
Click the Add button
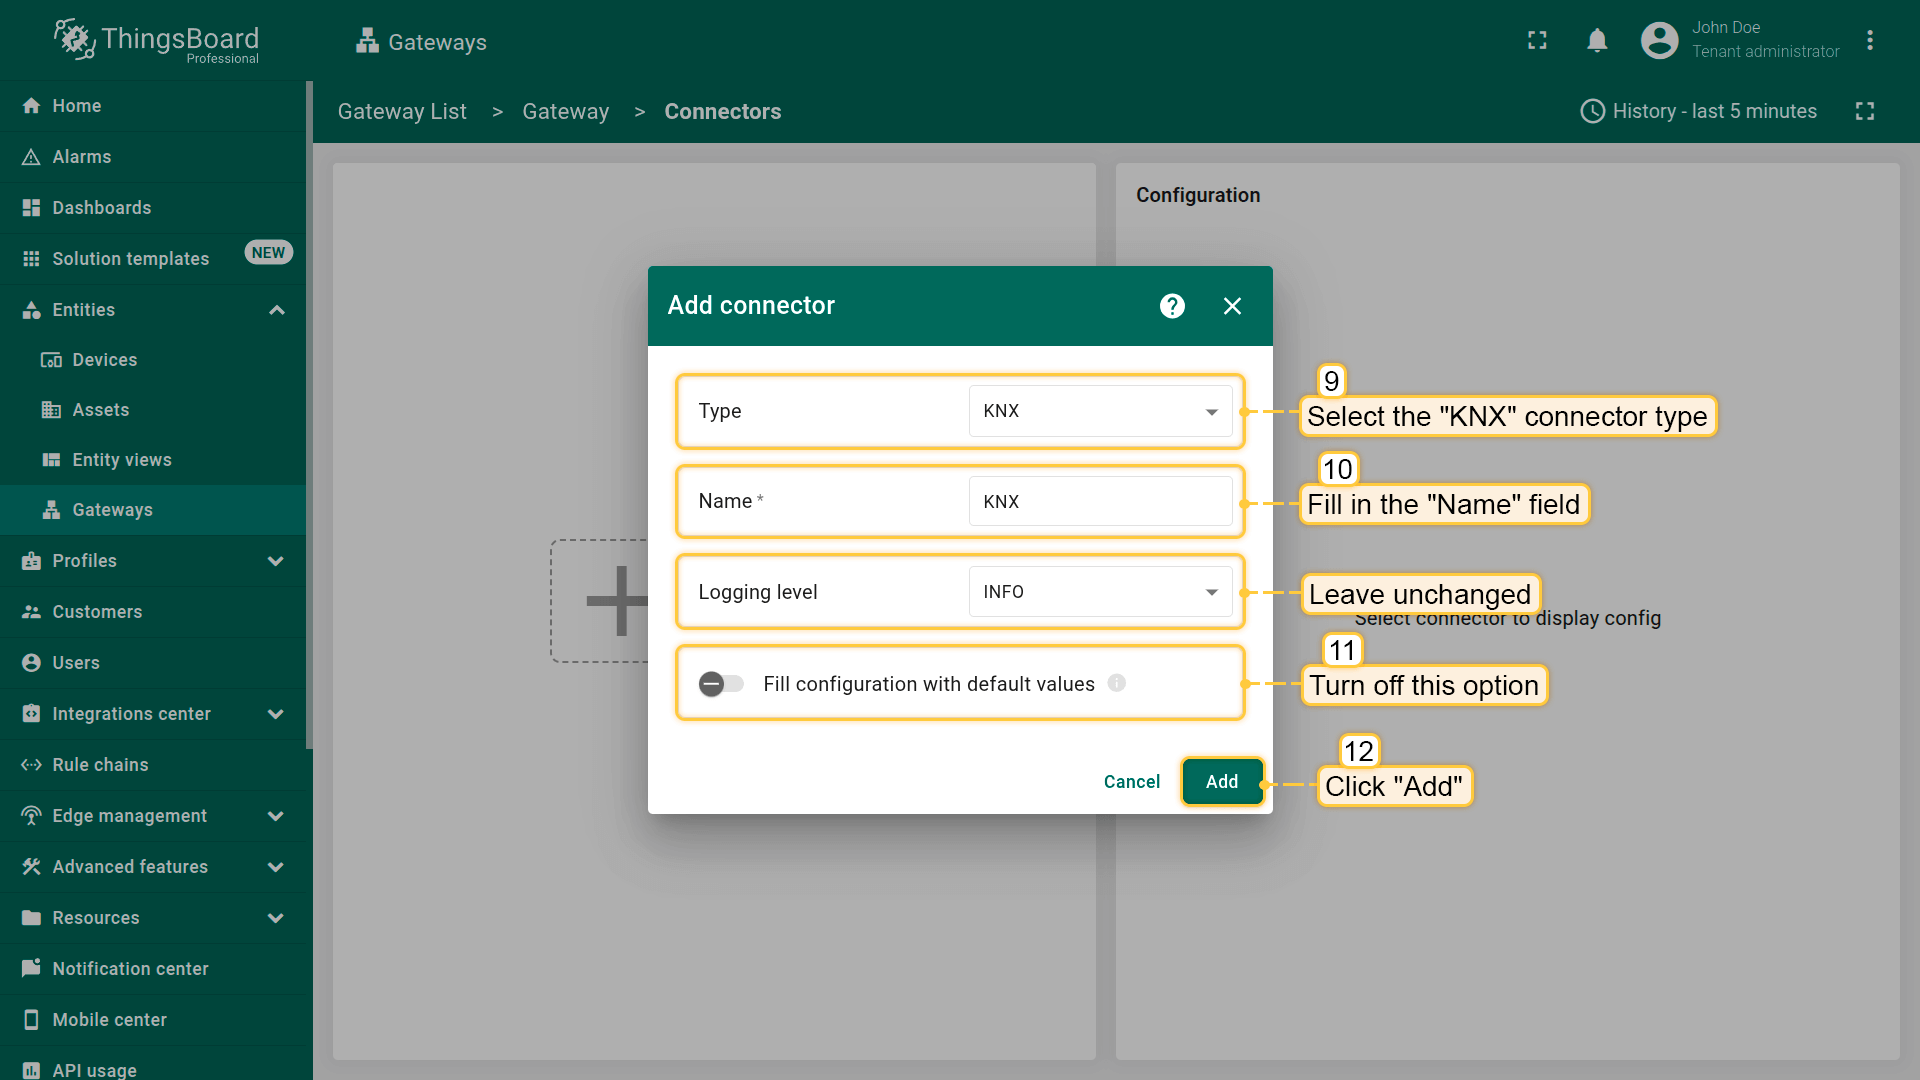click(1221, 782)
